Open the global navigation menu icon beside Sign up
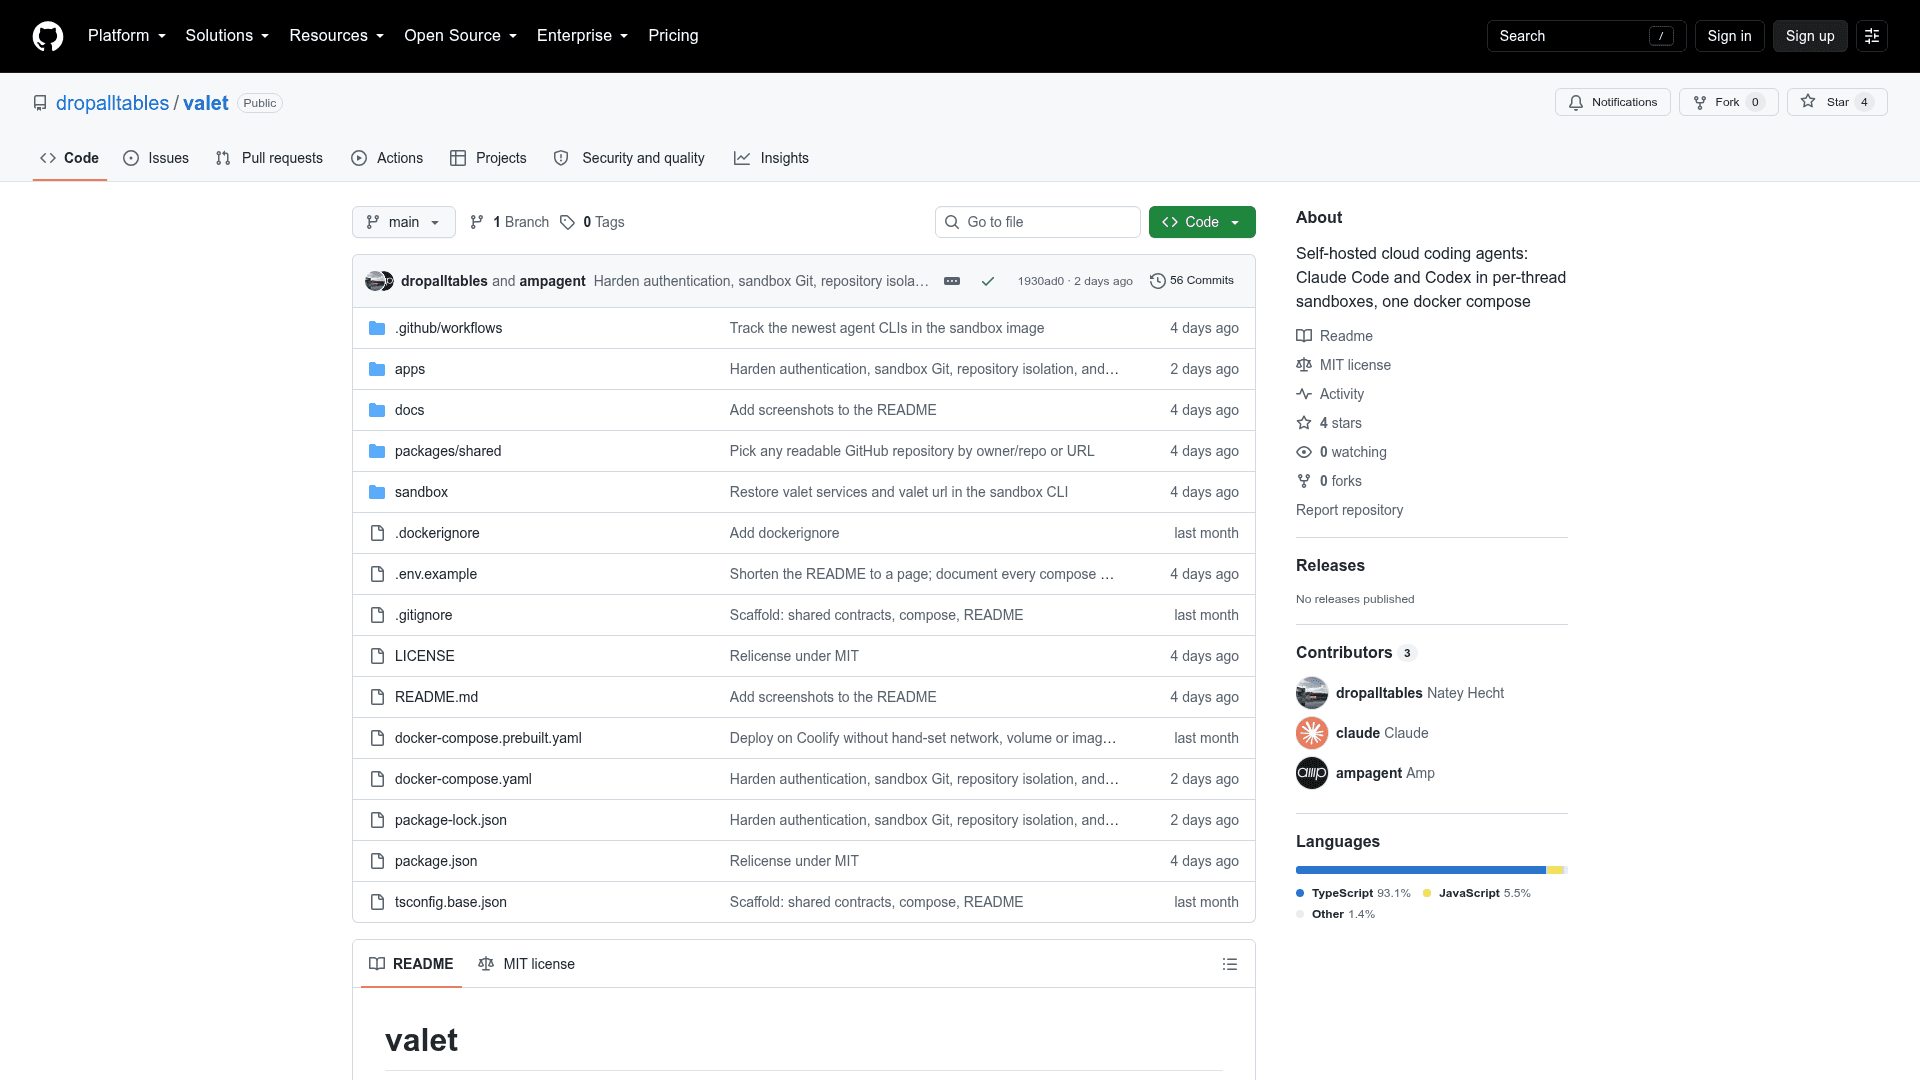The width and height of the screenshot is (1920, 1080). tap(1872, 36)
